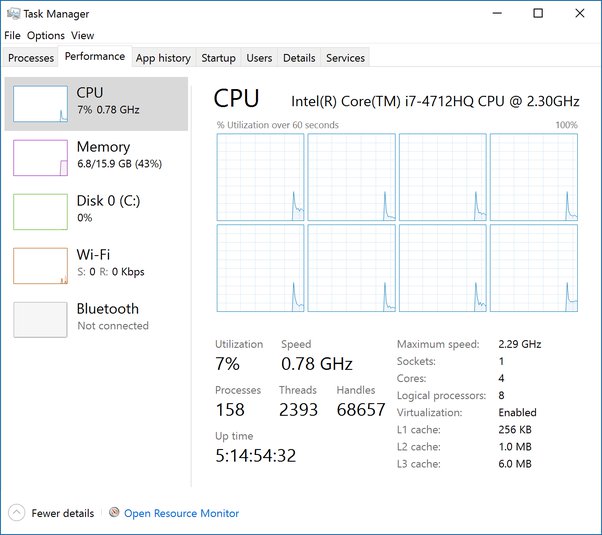Viewport: 602px width, 535px height.
Task: Select the Performance tab
Action: point(95,56)
